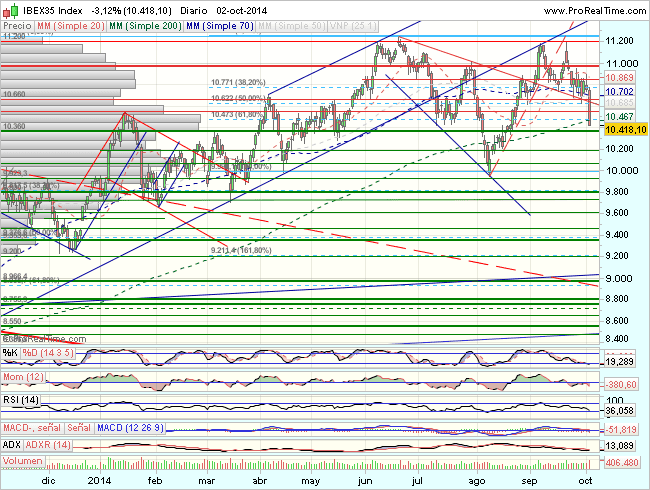Click the 10.869 red price tag
Screen dimensions: 650x490
click(619, 78)
